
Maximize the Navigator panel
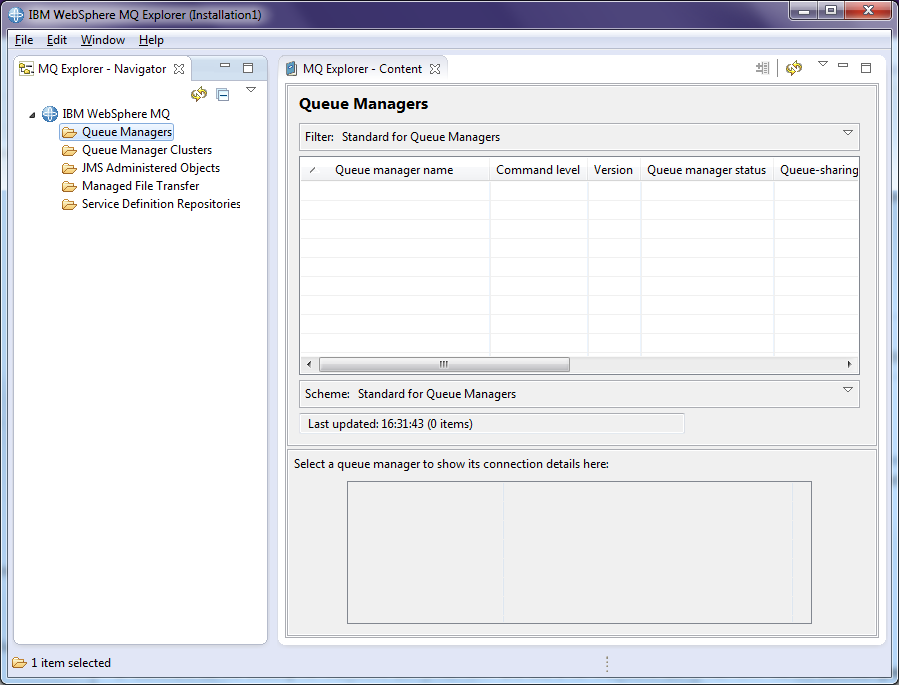coord(248,68)
